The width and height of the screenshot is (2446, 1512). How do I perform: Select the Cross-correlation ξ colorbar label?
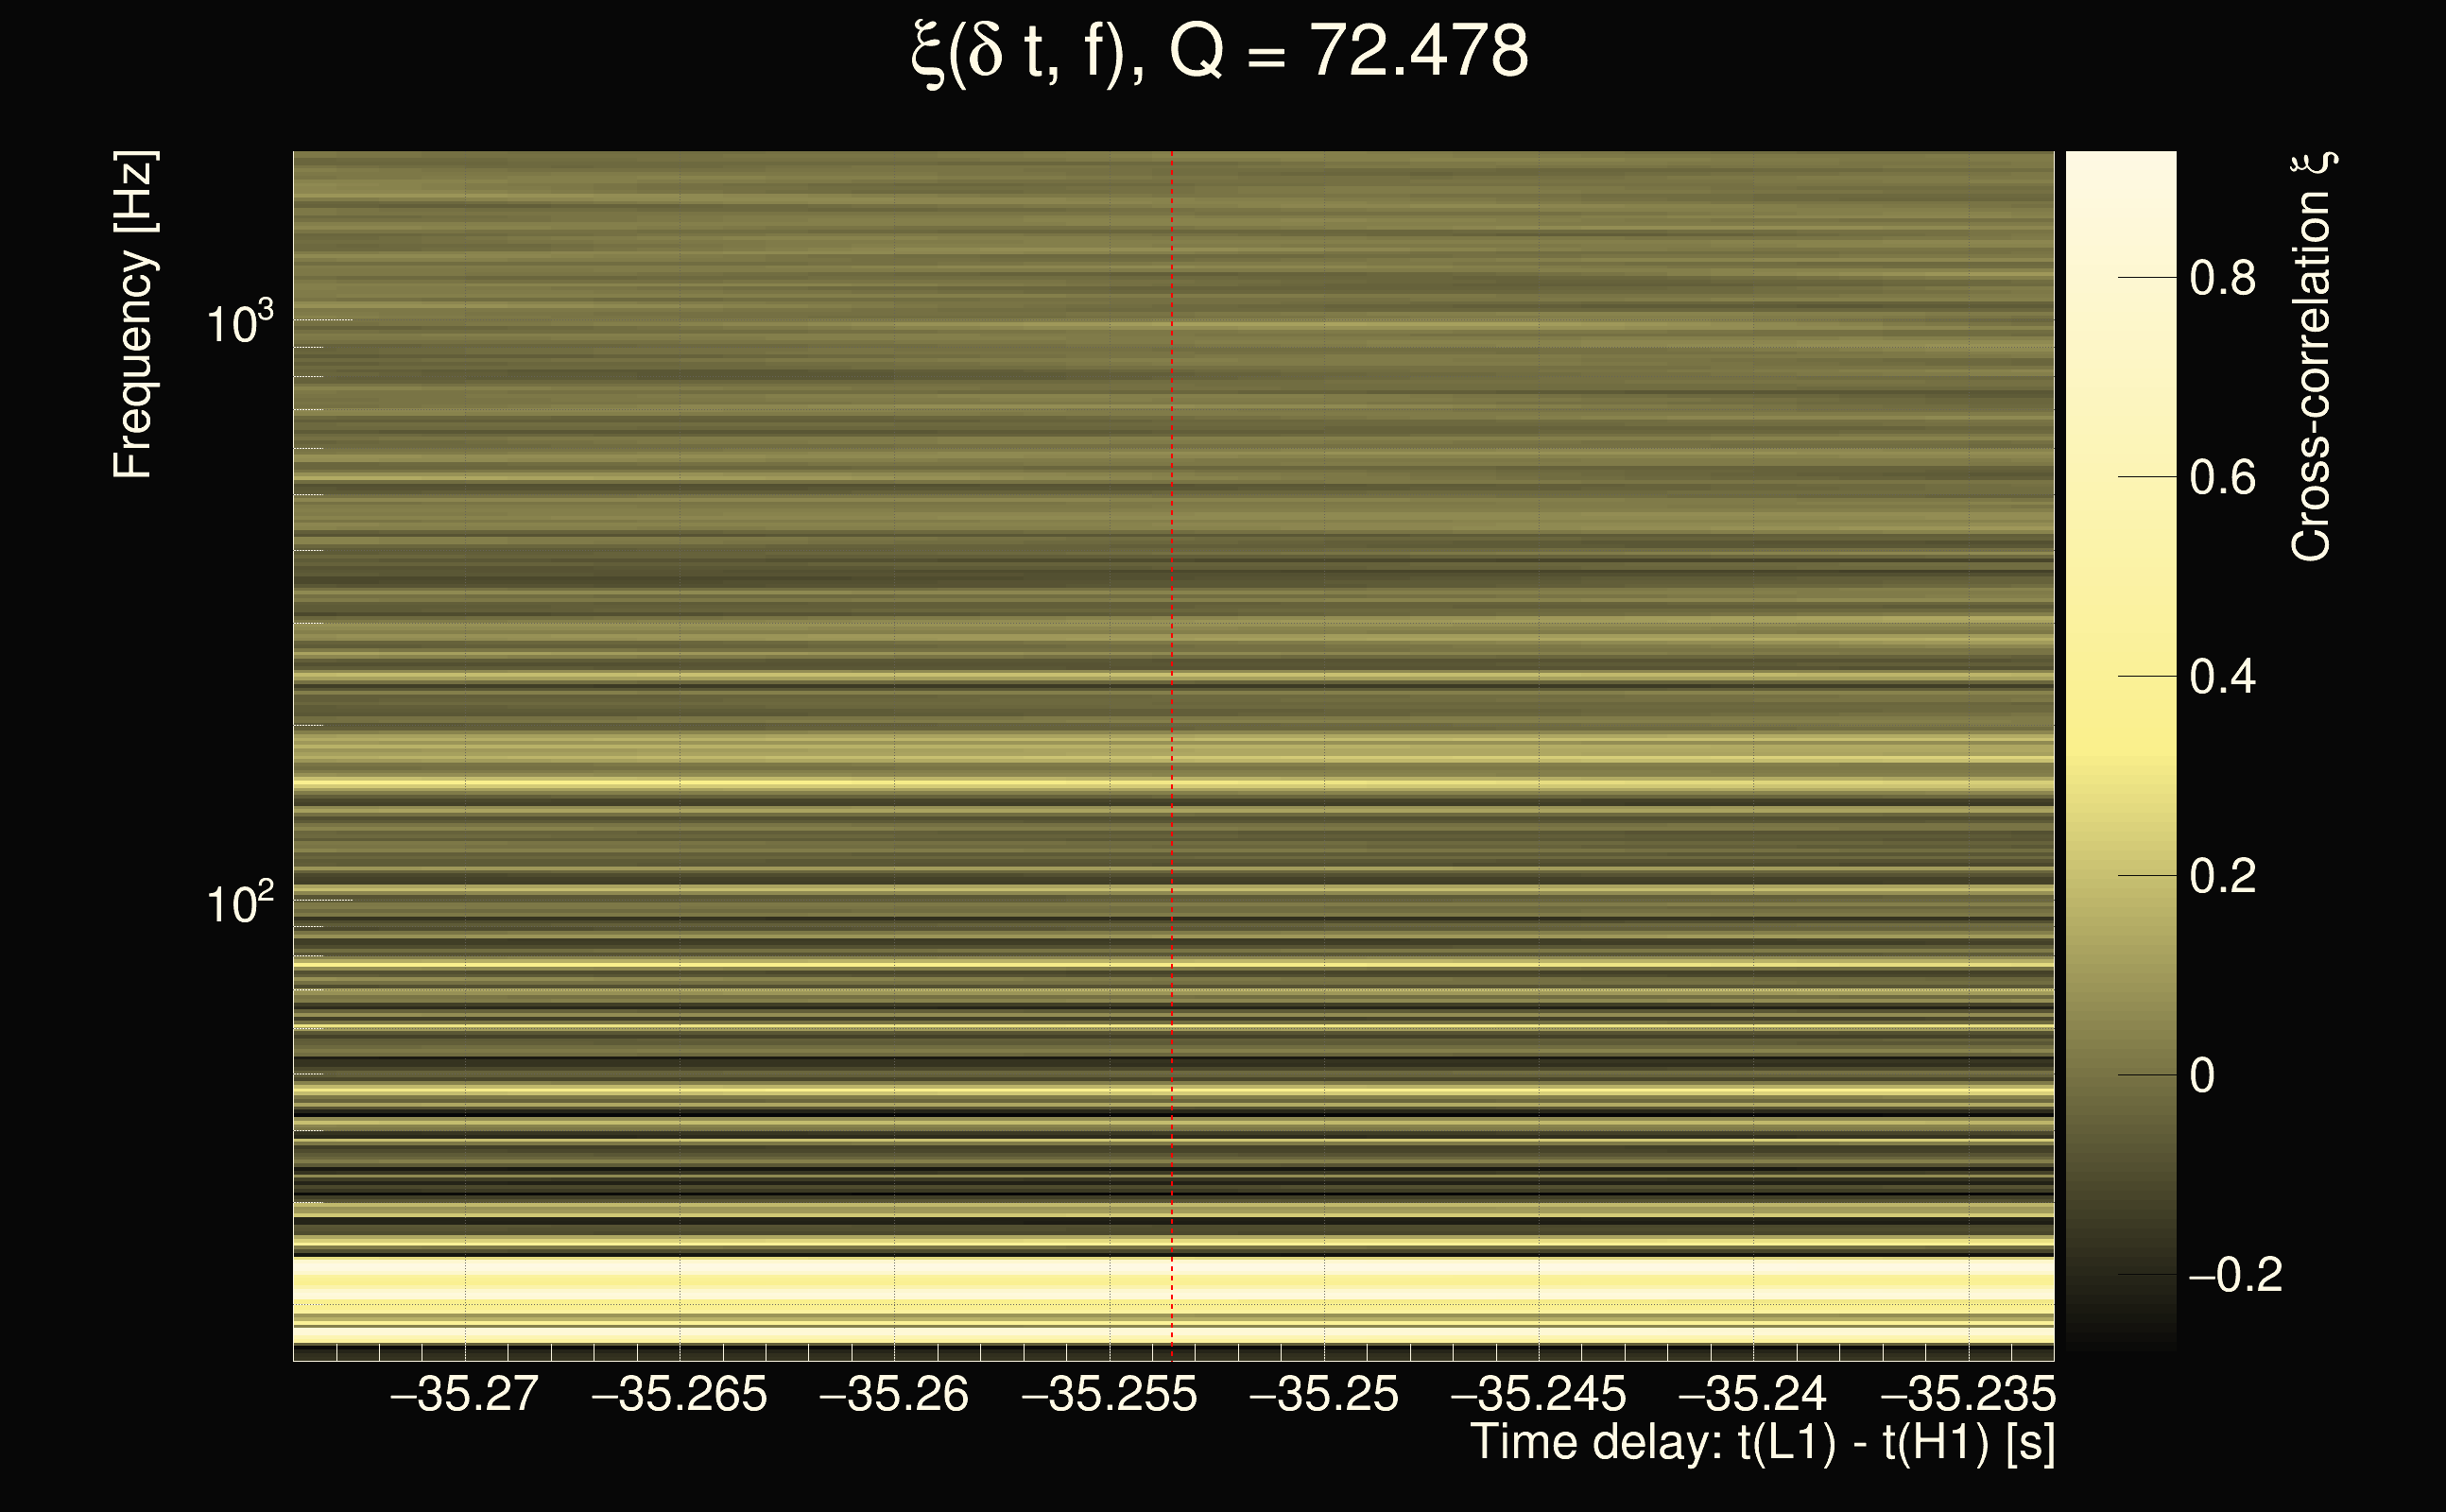pos(2312,357)
